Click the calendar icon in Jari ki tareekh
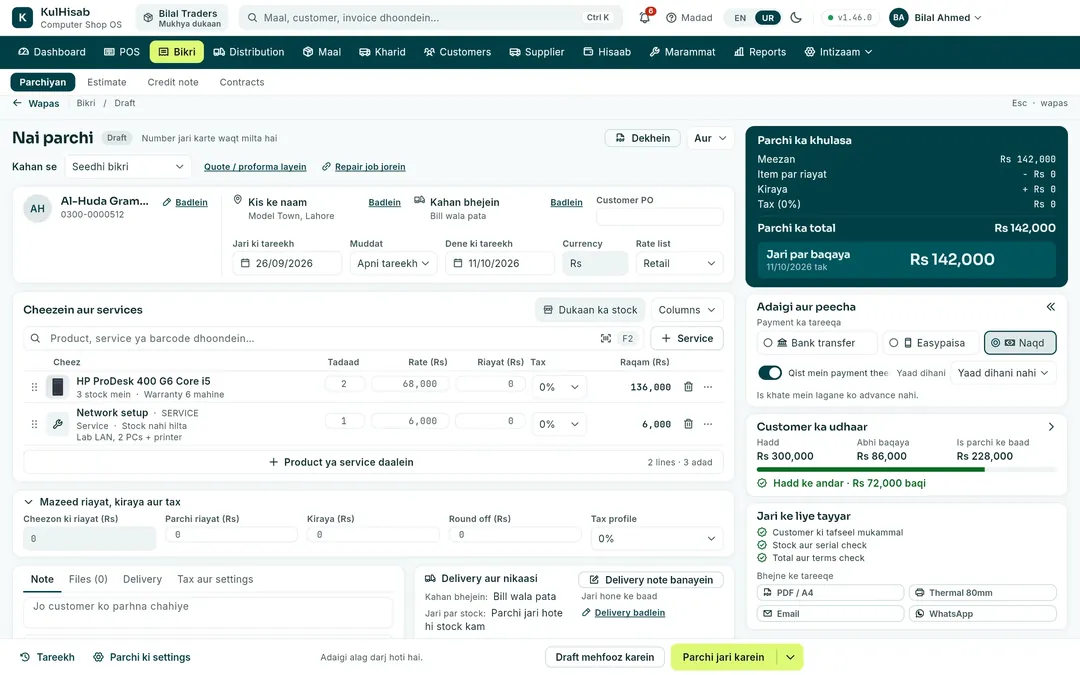 [245, 263]
